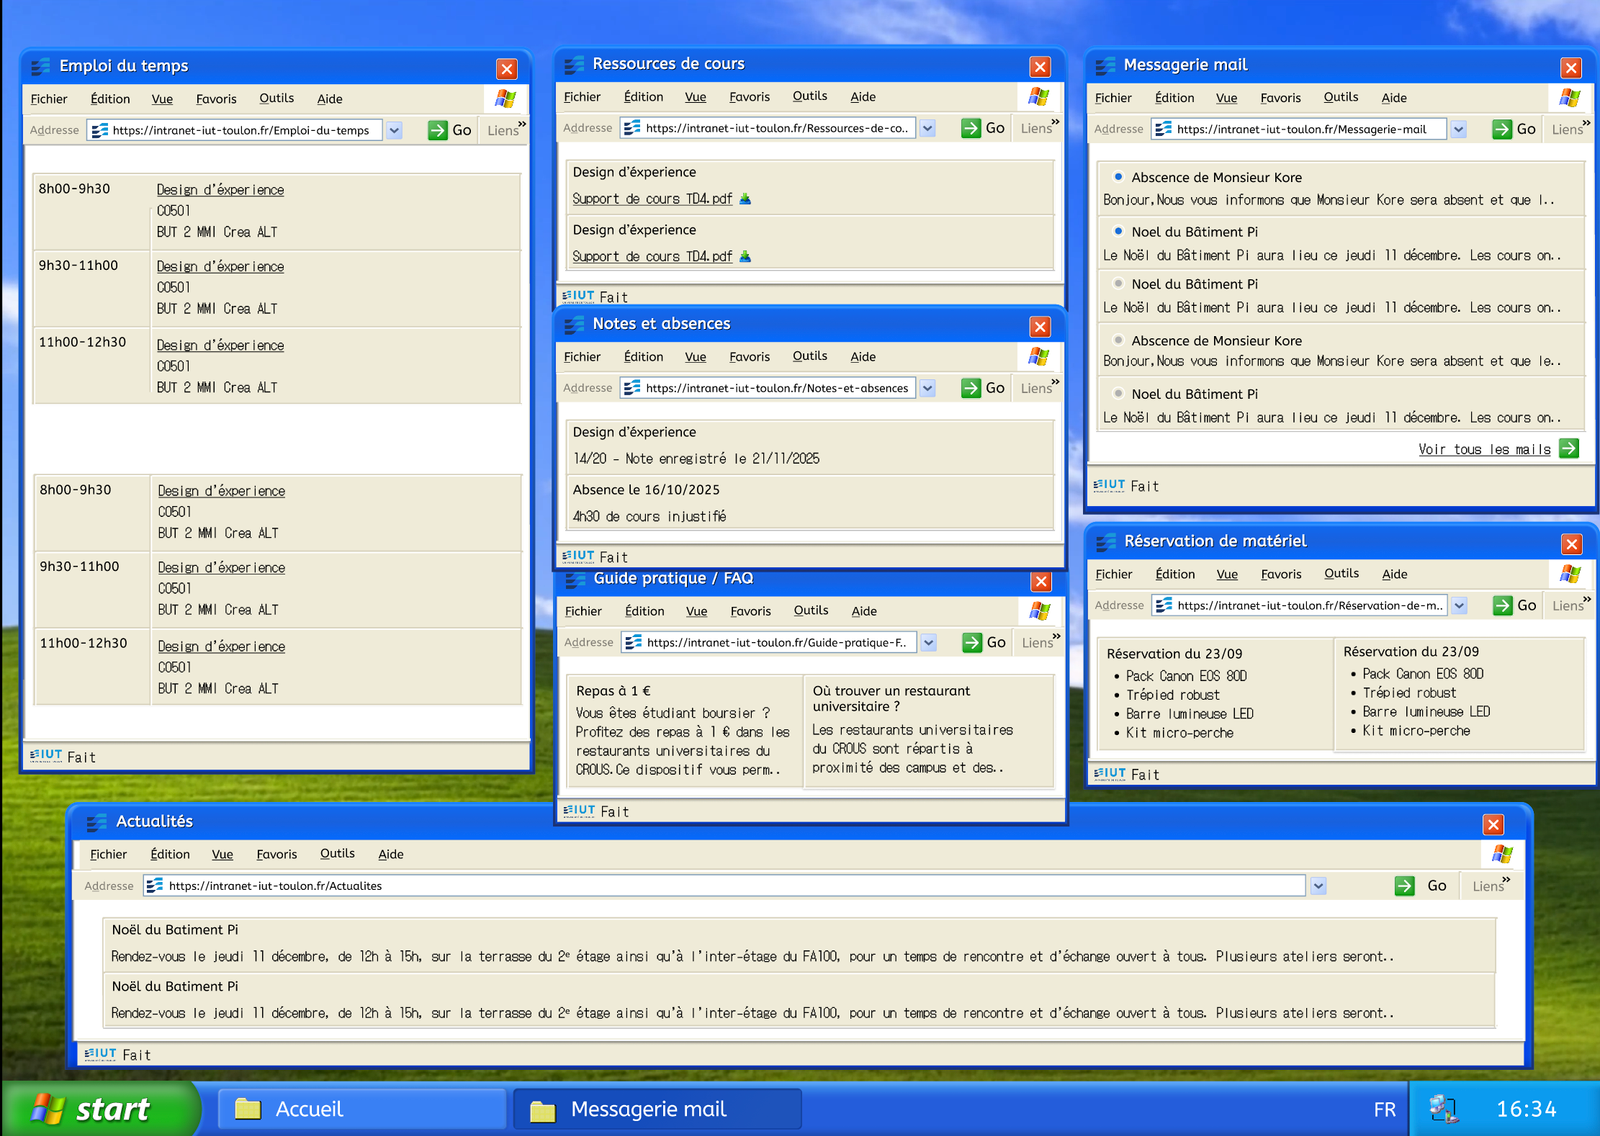Screen dimensions: 1600x1136
Task: Toggle blue unread dot on first Noel du Bâtiment Pi mail
Action: coord(1118,231)
